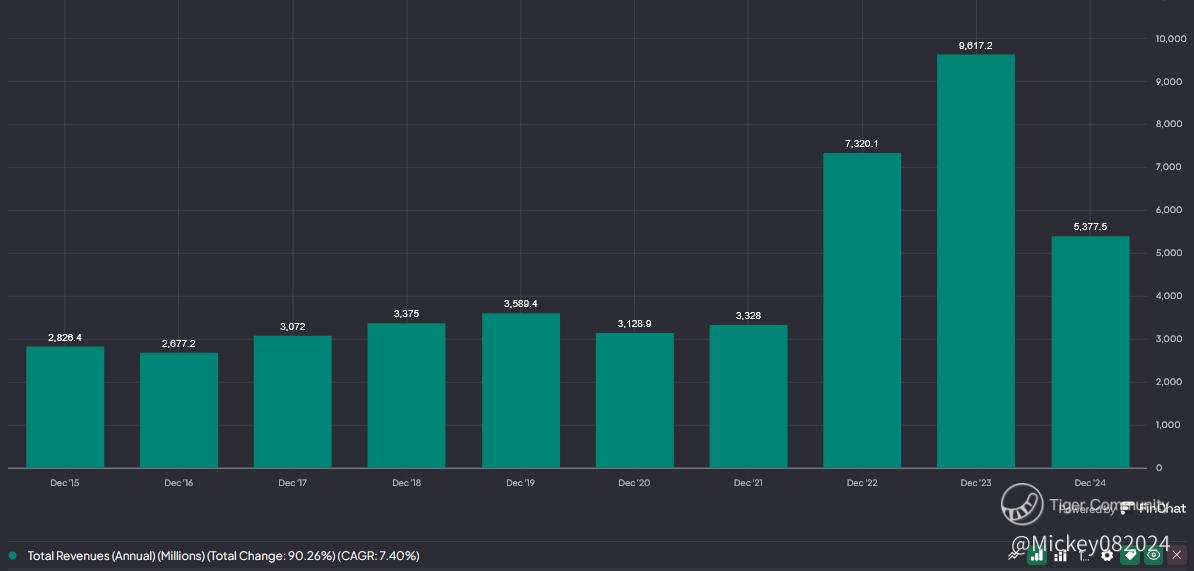The image size is (1194, 571).
Task: Hide series with the eye icon
Action: coord(1153,555)
